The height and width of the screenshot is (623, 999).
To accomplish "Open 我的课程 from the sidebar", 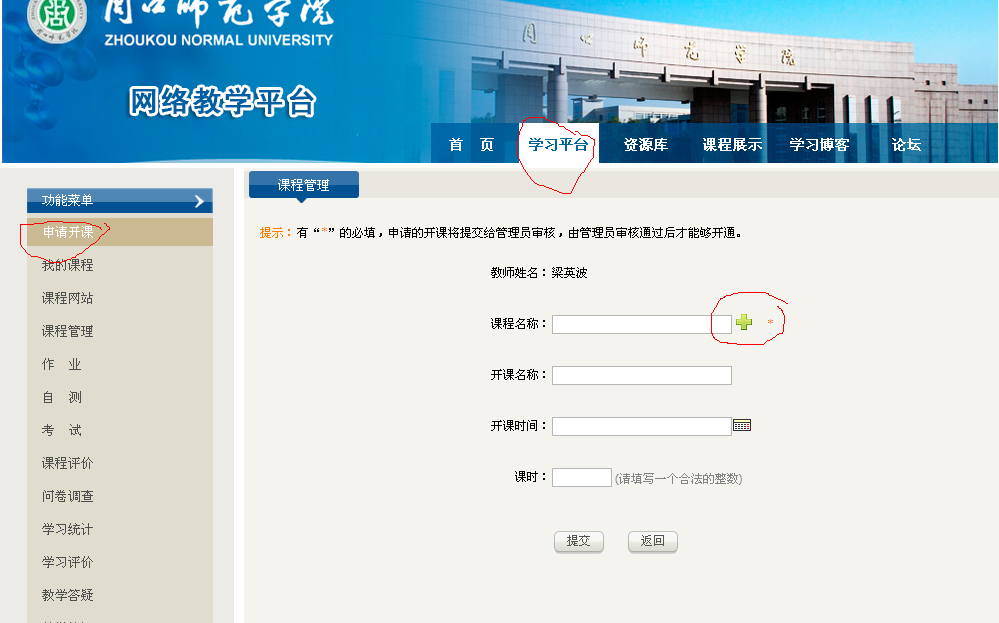I will pos(67,265).
